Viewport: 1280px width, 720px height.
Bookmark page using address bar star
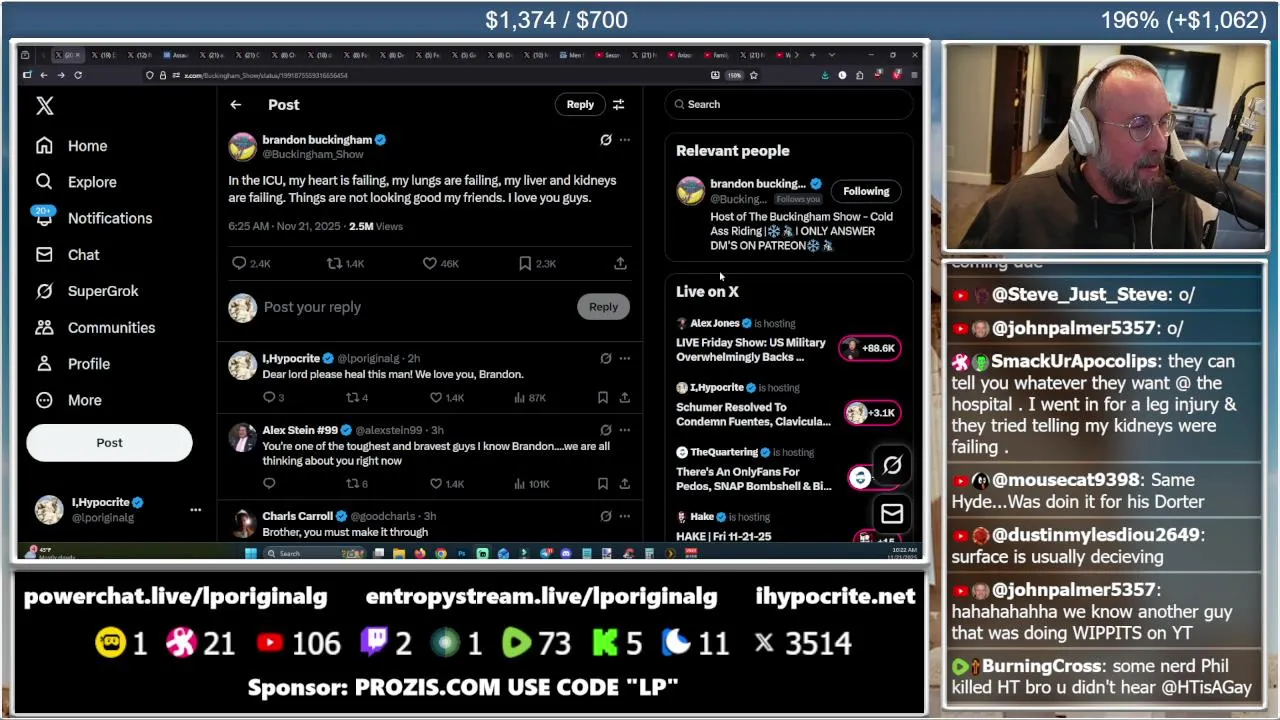click(x=754, y=75)
